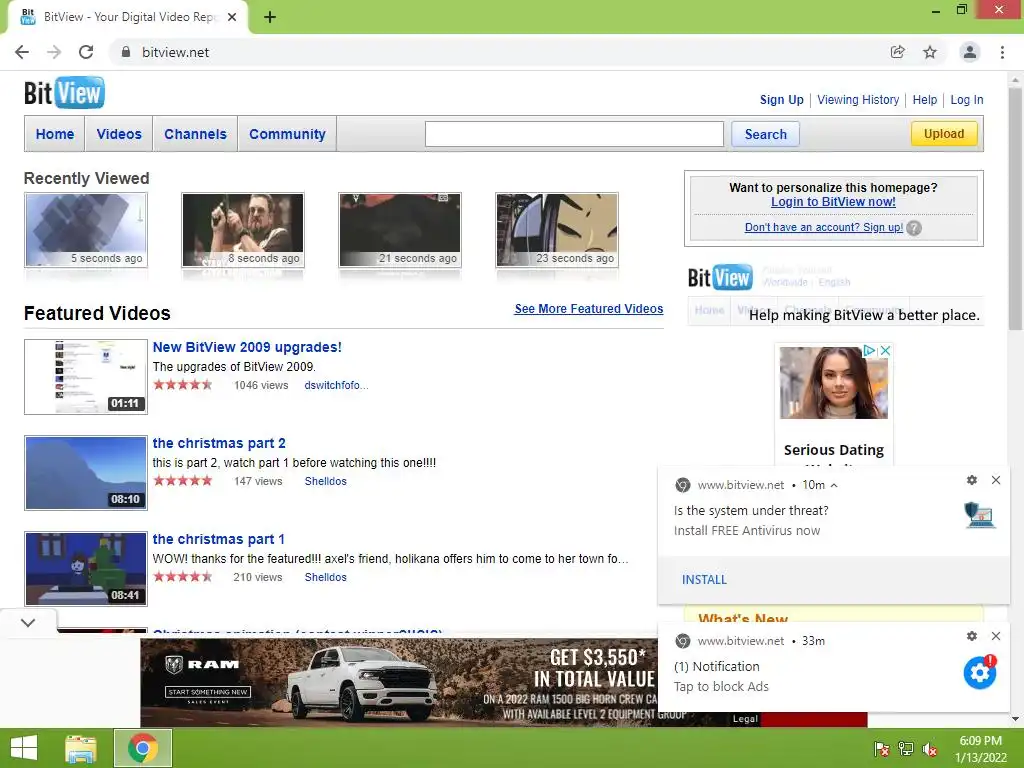The width and height of the screenshot is (1024, 768).
Task: Open recently viewed video from 23 seconds ago
Action: click(x=557, y=230)
